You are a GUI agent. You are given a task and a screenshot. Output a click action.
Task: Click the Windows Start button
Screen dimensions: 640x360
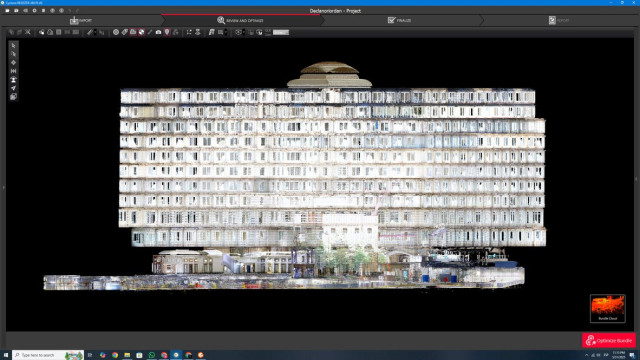(x=6, y=355)
